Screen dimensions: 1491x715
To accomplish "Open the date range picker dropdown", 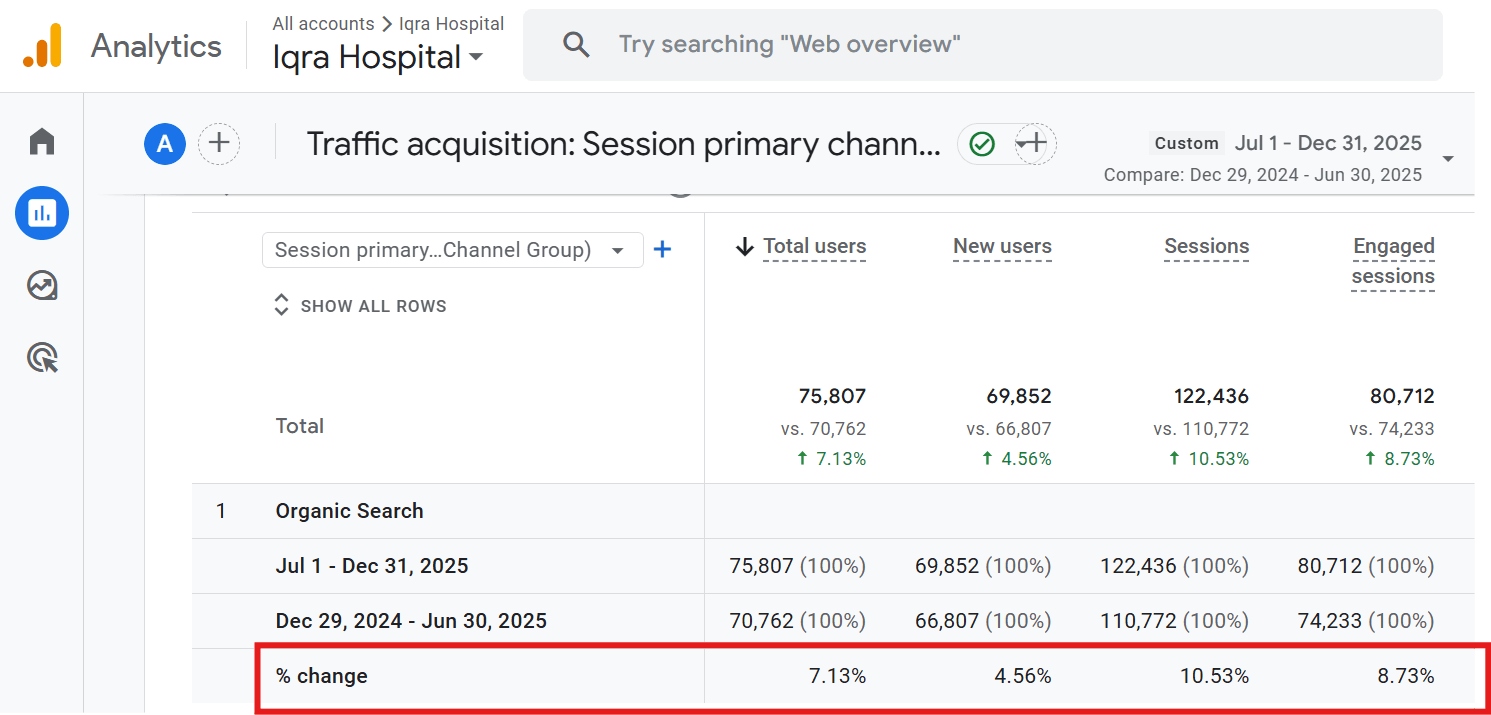I will coord(1448,159).
